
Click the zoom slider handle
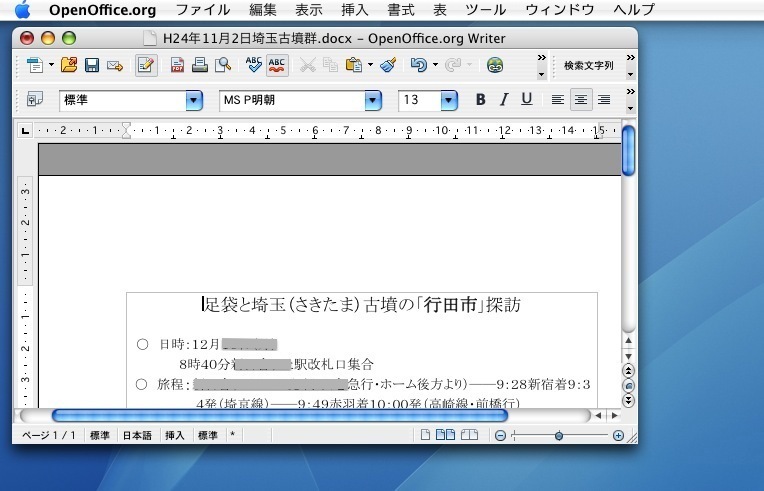pos(559,436)
